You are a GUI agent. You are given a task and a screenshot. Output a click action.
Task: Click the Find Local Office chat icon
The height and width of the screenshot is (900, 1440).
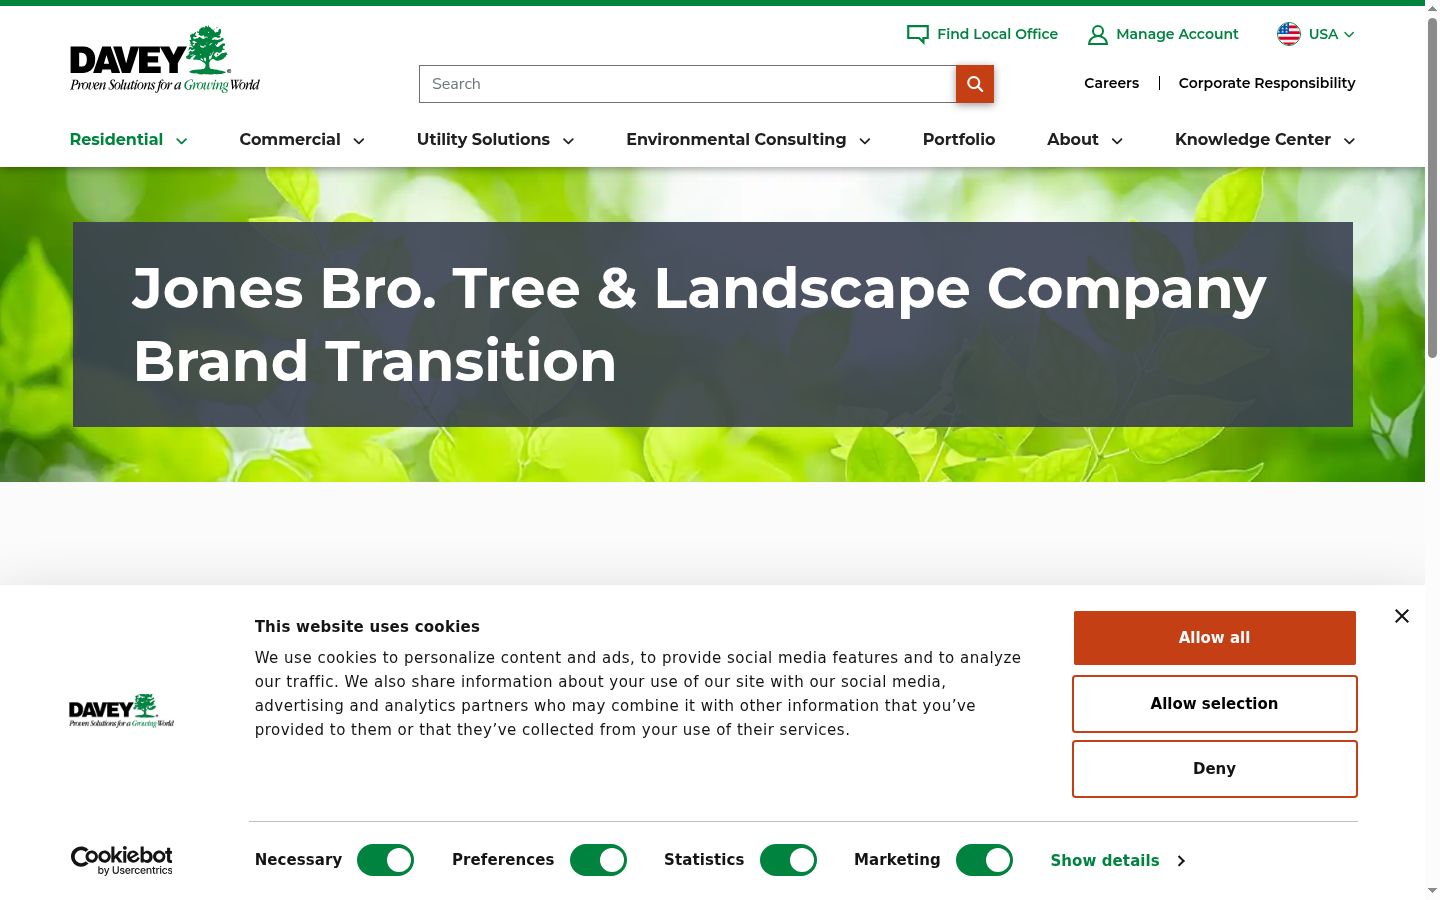point(917,34)
